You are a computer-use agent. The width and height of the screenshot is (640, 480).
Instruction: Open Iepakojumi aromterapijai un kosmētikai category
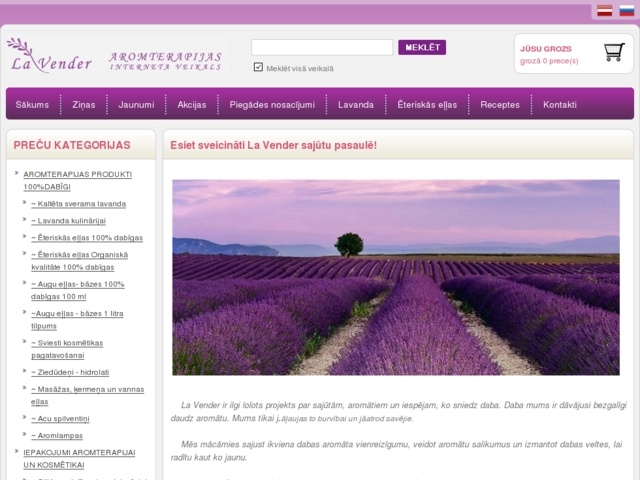click(79, 459)
